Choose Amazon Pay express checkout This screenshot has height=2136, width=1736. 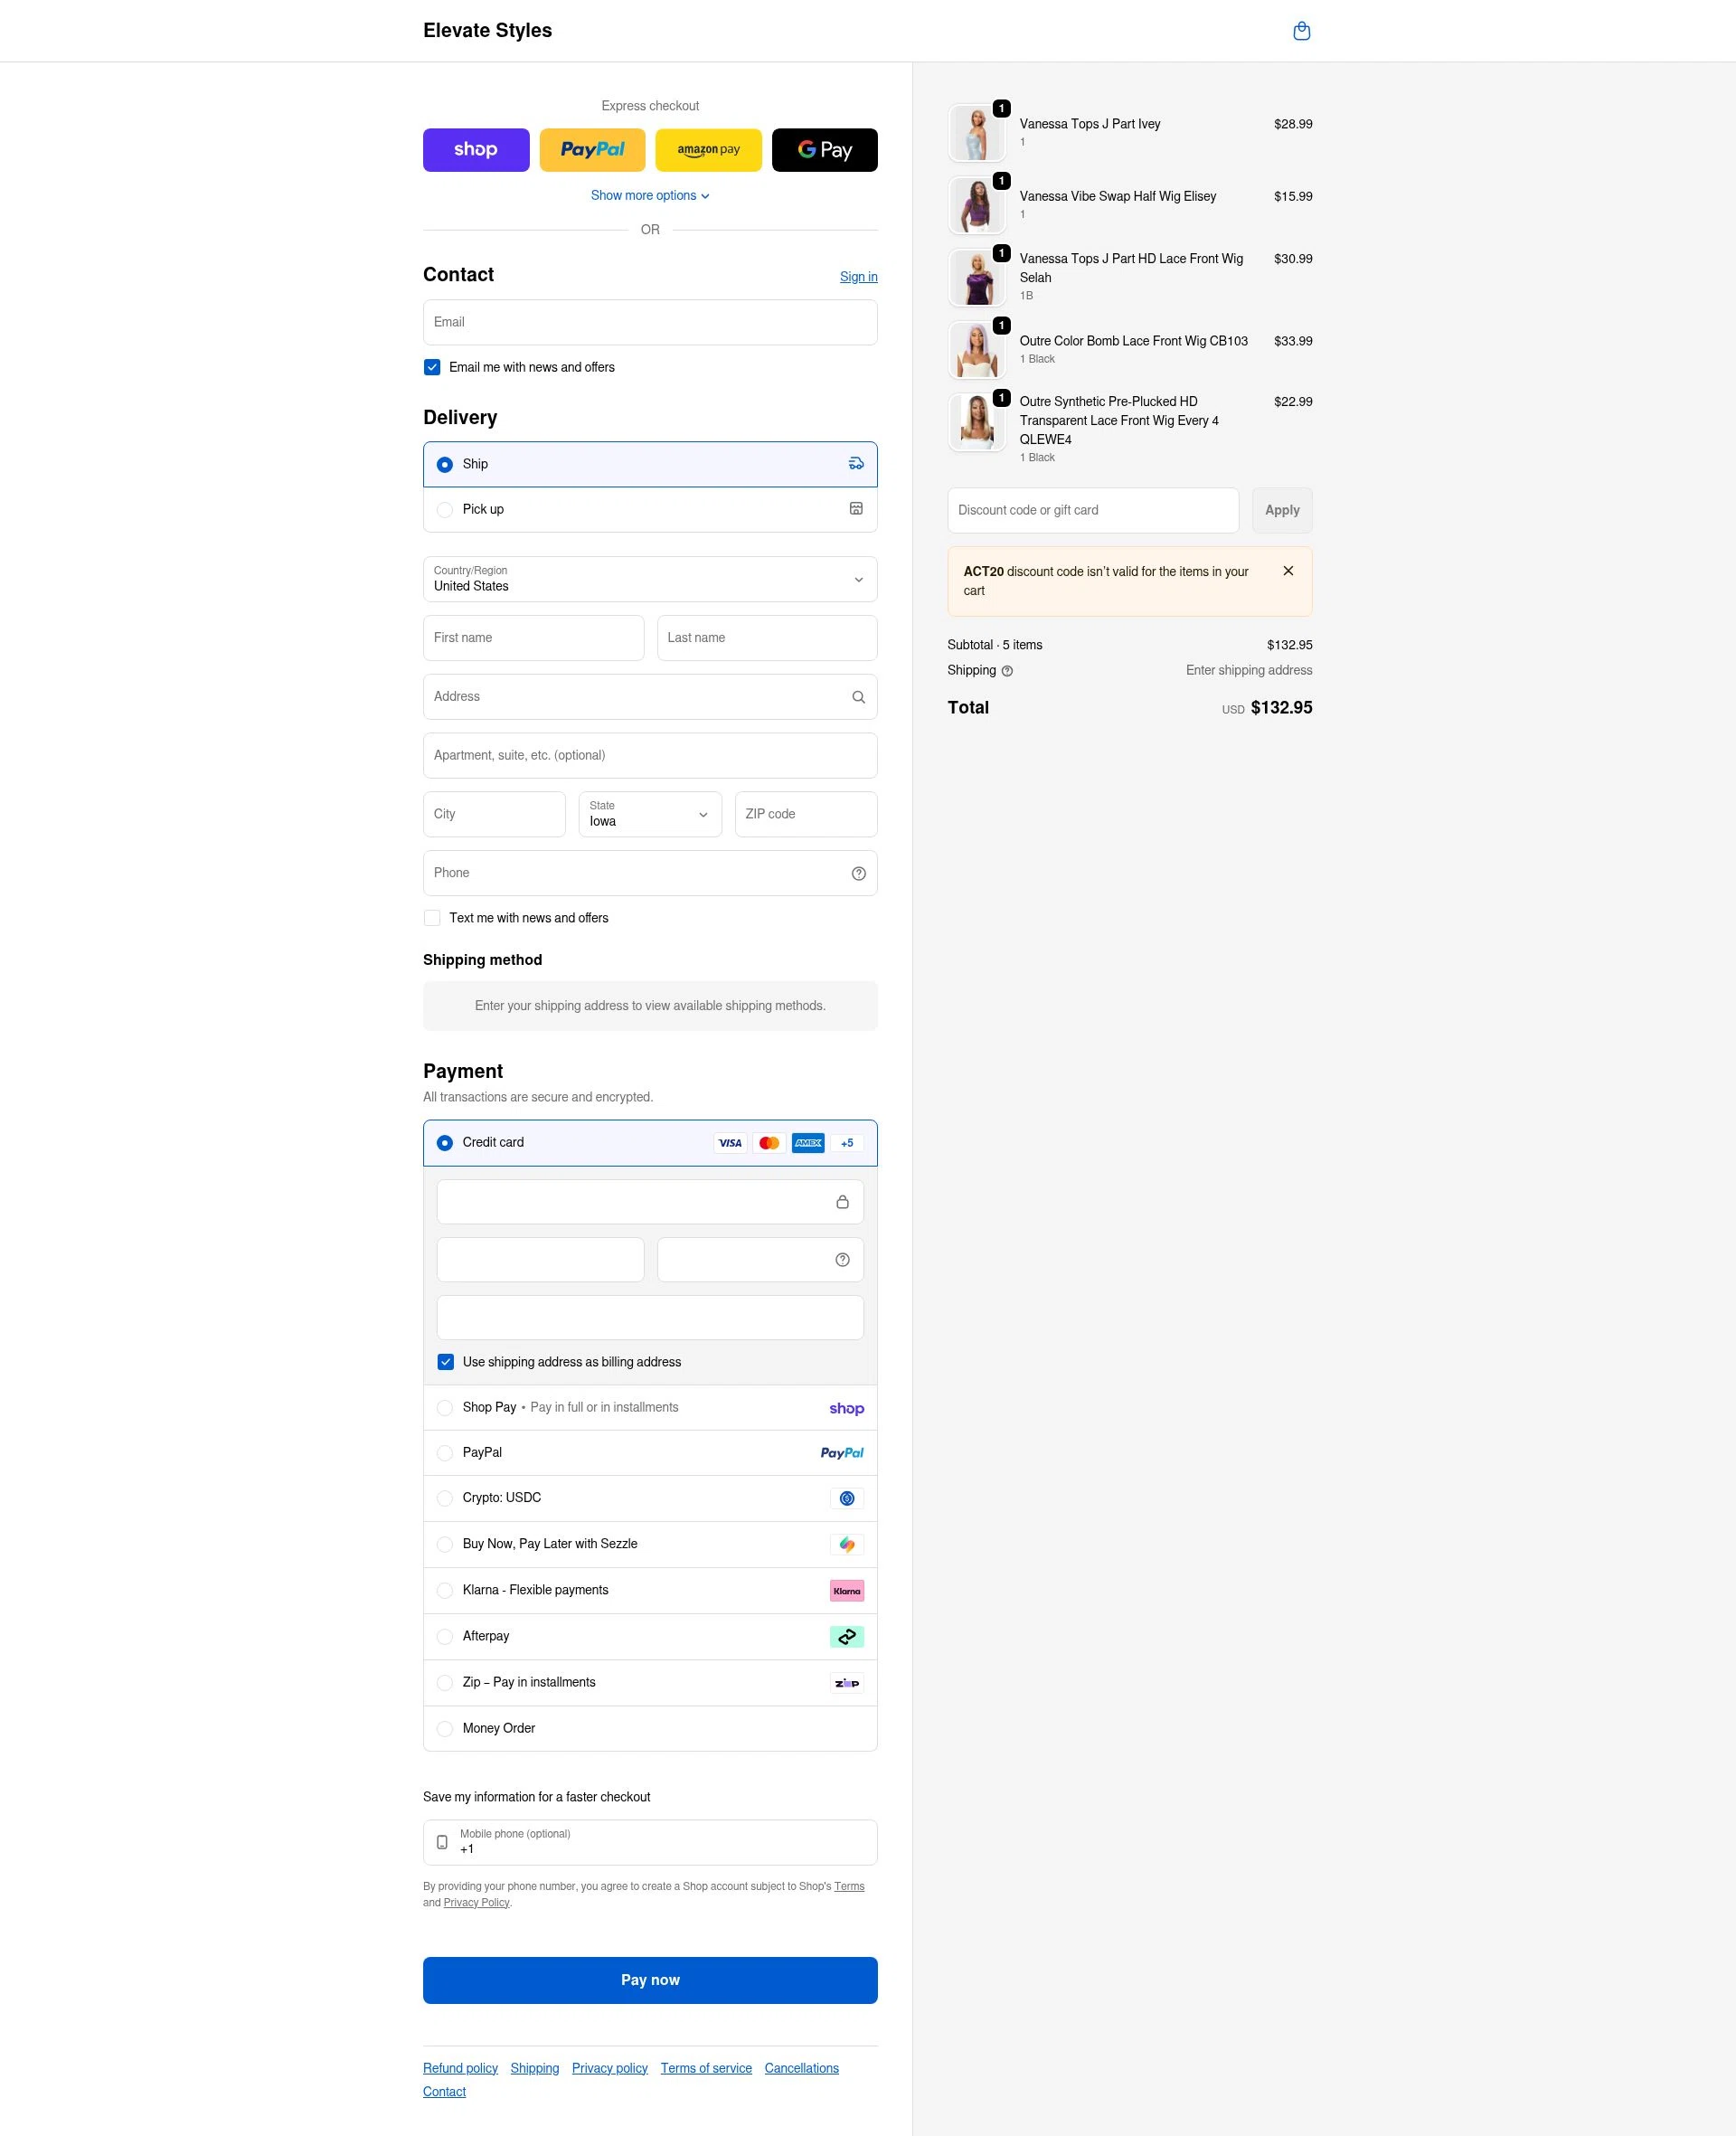point(708,149)
